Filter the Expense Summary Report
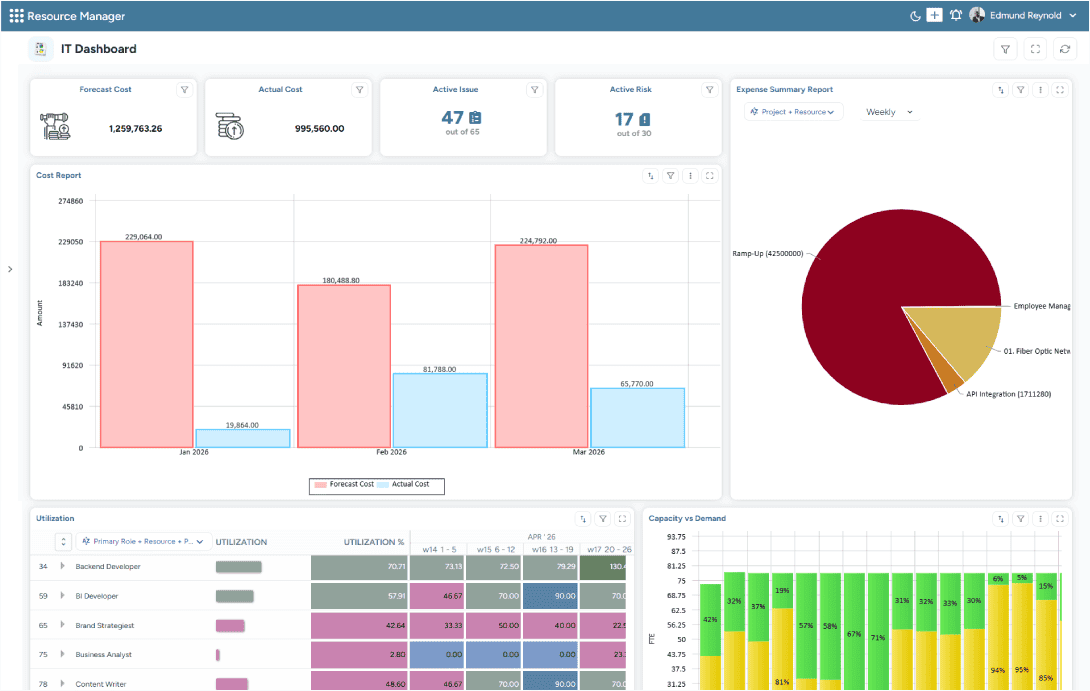This screenshot has width=1090, height=691. [1020, 90]
